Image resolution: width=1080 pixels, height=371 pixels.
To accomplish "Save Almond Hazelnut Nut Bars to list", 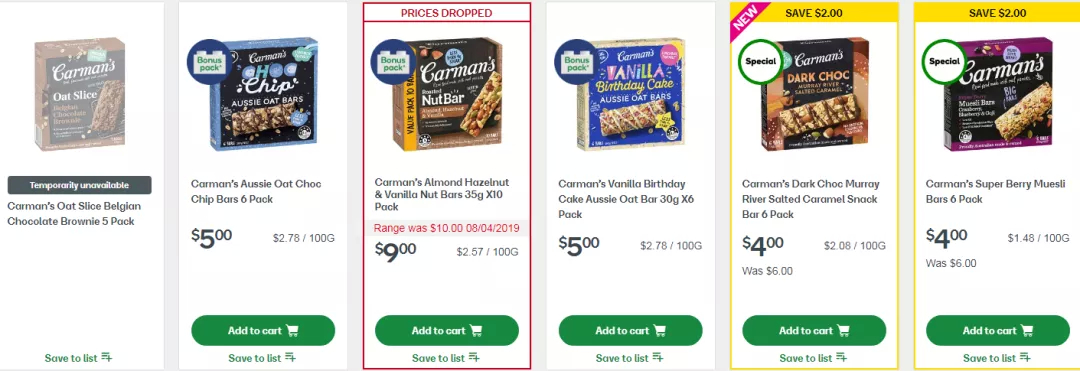I will (x=446, y=358).
